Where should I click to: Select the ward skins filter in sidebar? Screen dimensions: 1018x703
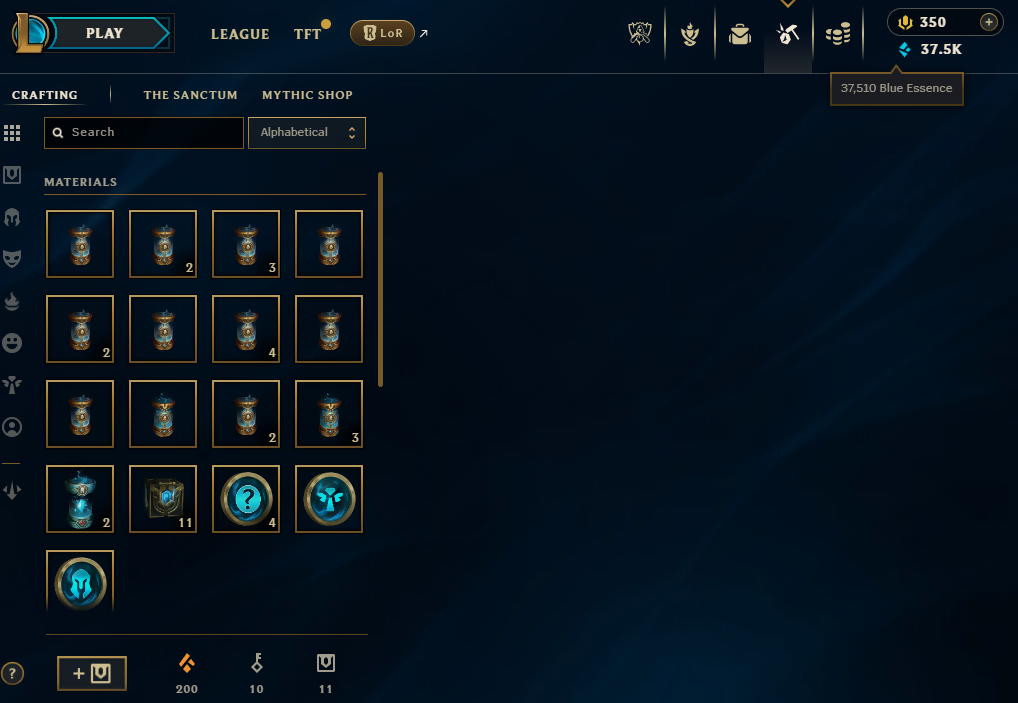(x=12, y=384)
